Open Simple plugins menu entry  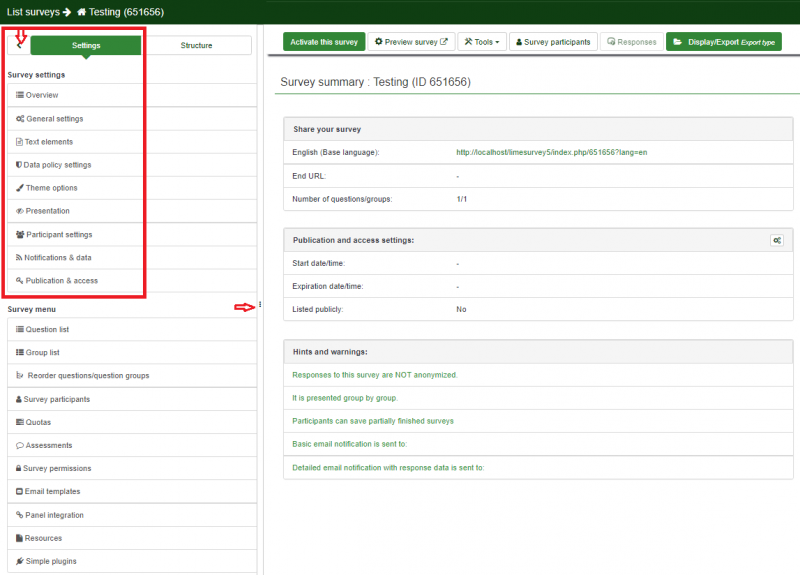(50, 561)
